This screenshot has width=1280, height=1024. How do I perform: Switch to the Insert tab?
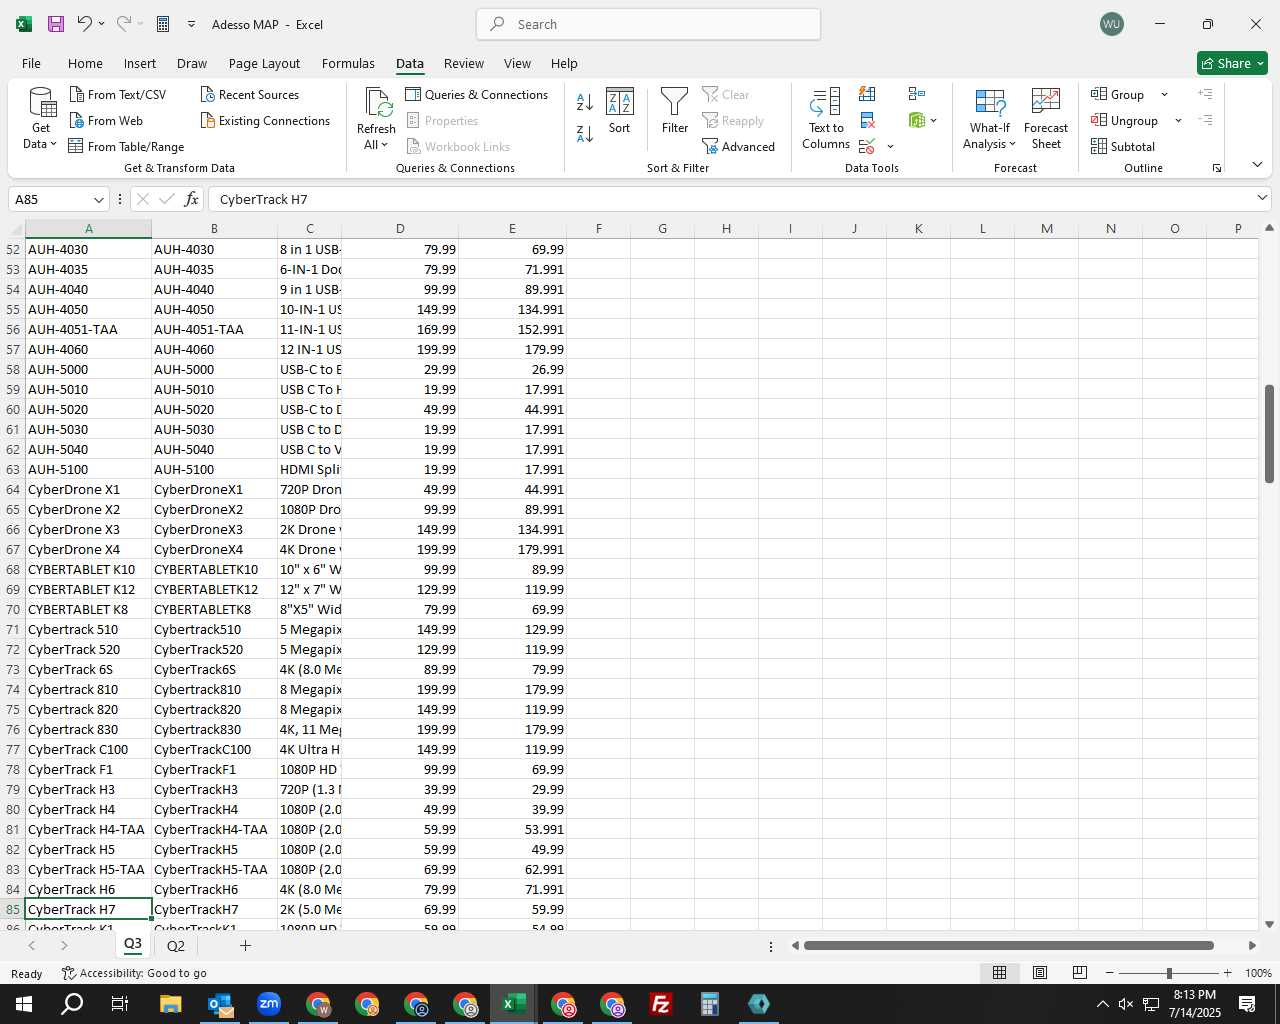[x=140, y=63]
